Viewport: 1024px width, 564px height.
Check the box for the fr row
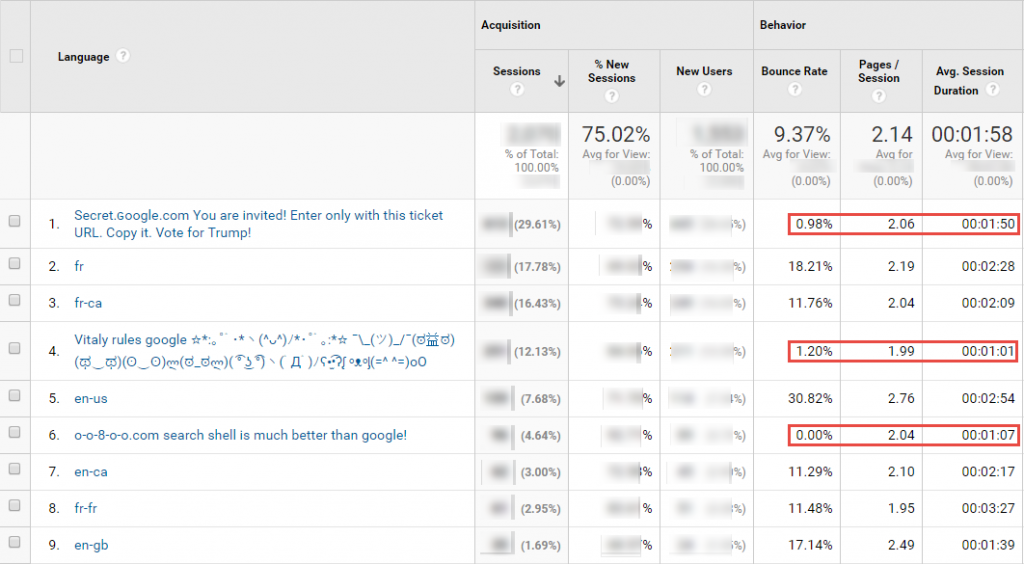pyautogui.click(x=15, y=267)
